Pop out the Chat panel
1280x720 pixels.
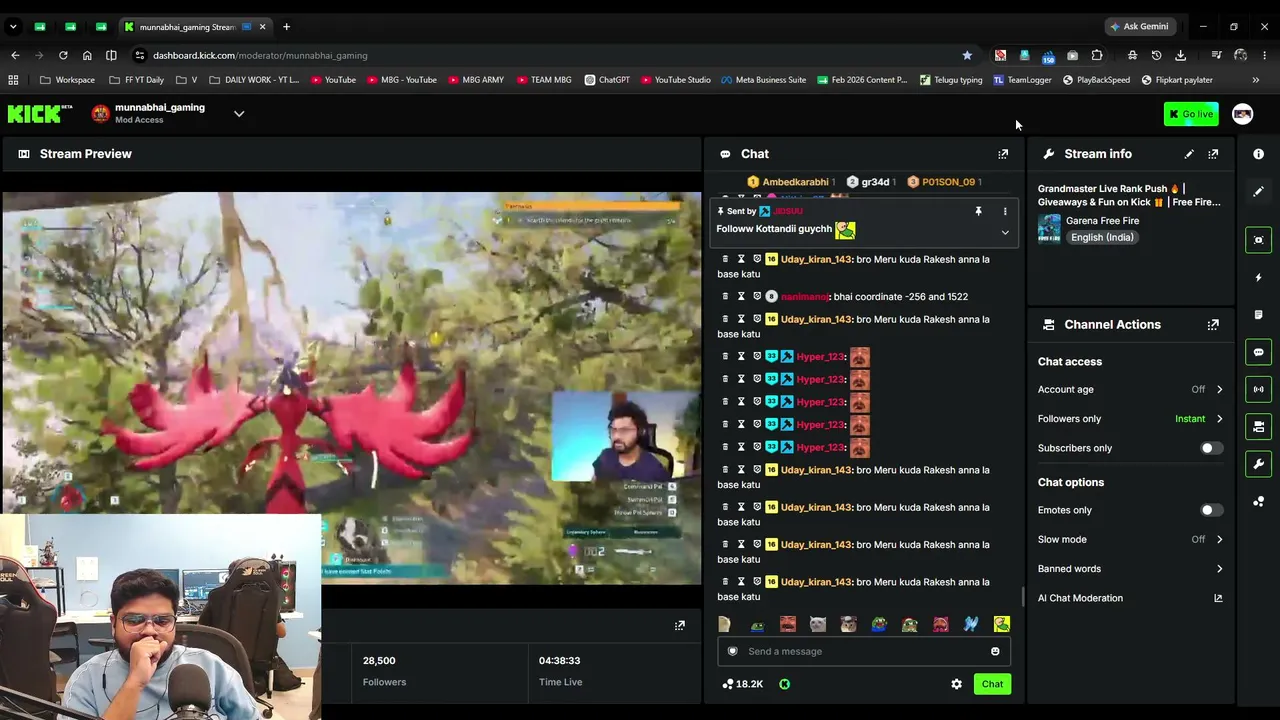coord(1003,154)
